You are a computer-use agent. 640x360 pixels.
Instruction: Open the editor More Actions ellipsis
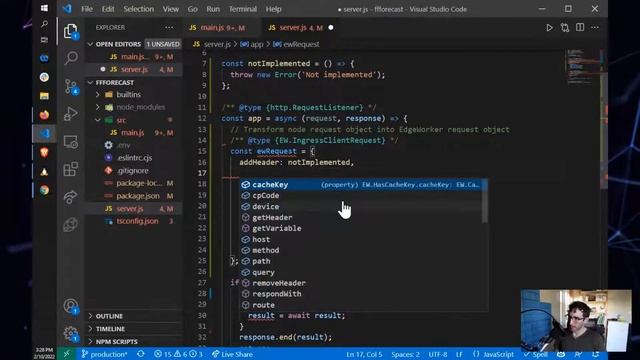click(x=595, y=27)
